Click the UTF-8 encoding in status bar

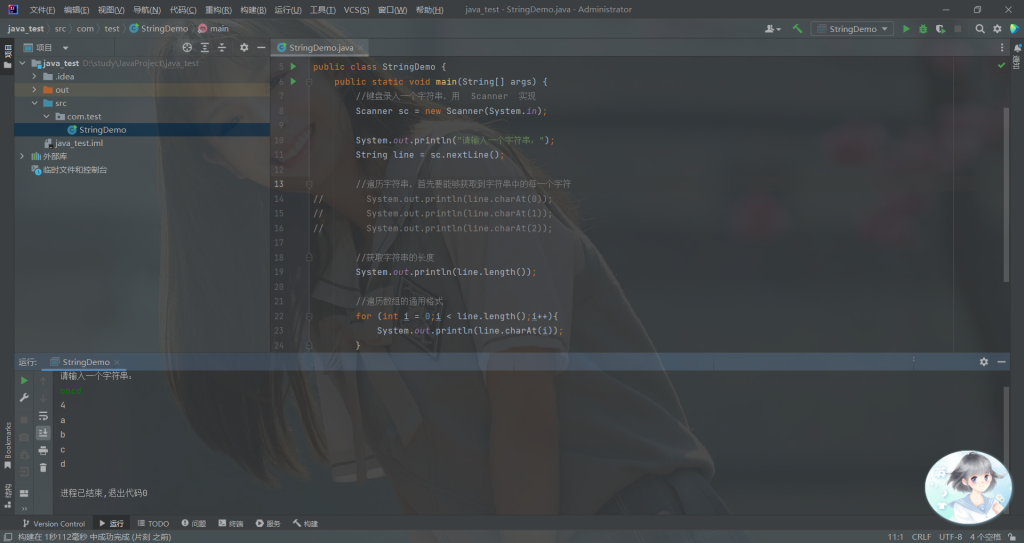pyautogui.click(x=950, y=537)
